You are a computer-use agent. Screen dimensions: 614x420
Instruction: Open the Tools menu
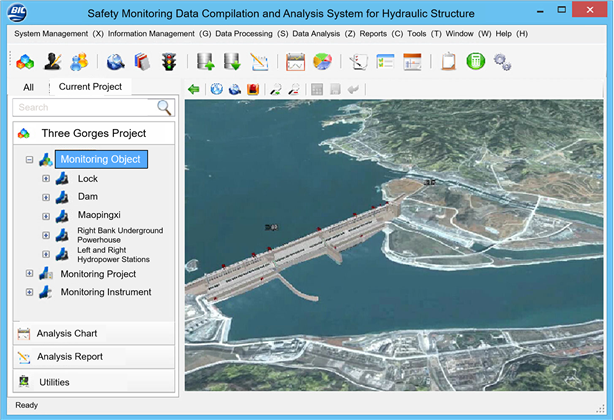pos(424,34)
